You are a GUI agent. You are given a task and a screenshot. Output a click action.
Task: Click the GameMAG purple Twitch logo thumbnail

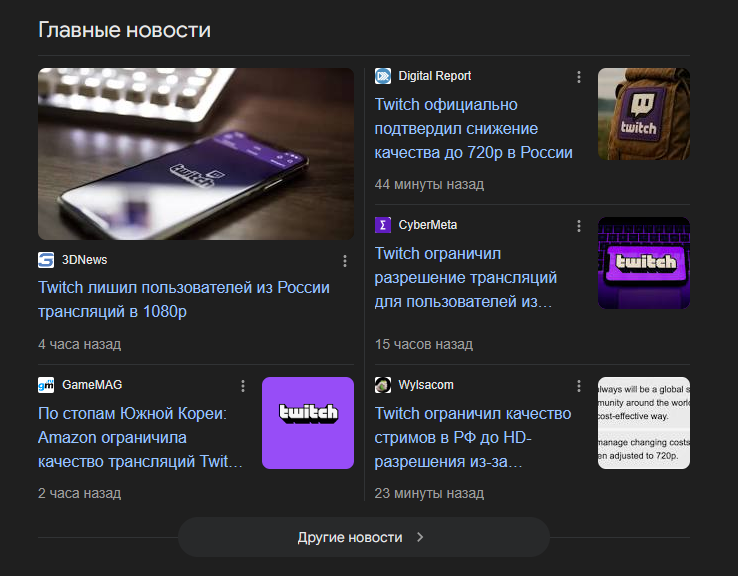[x=308, y=423]
